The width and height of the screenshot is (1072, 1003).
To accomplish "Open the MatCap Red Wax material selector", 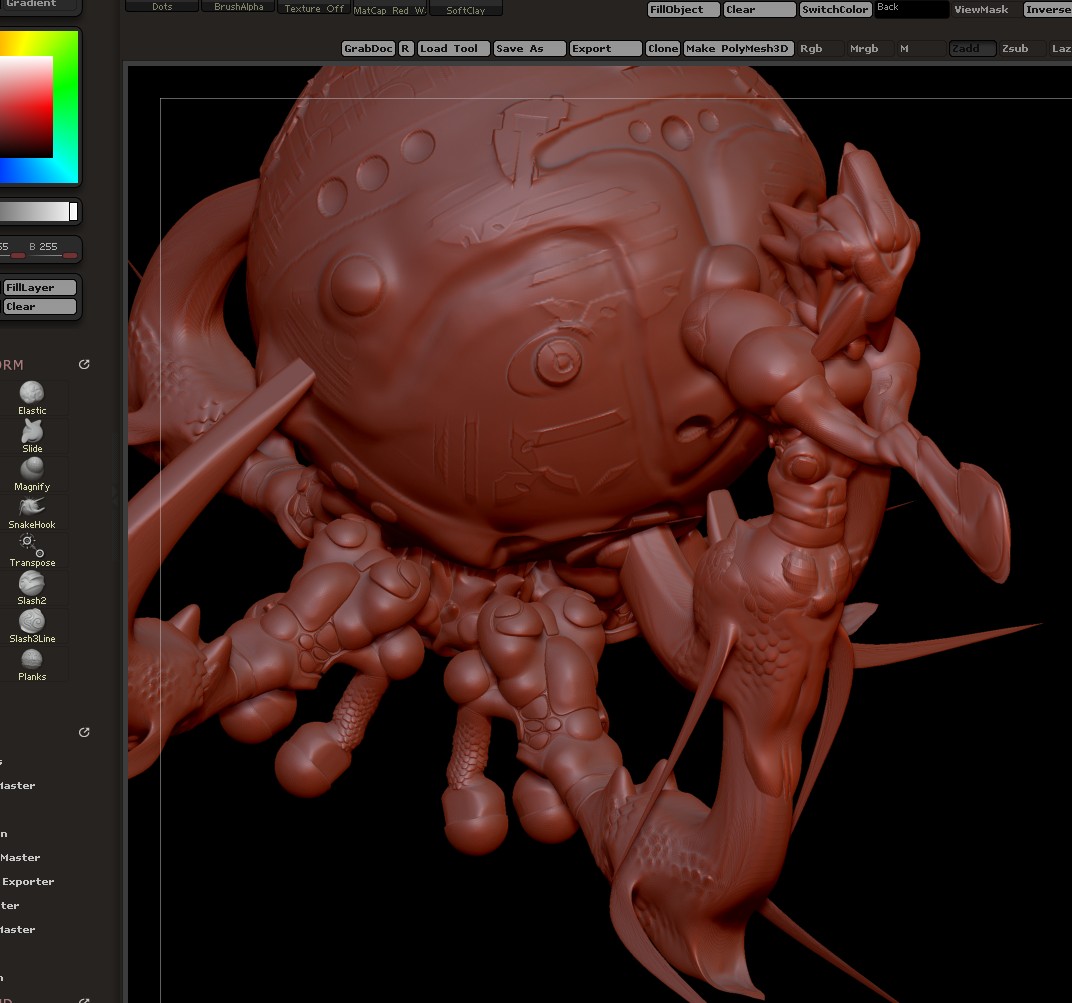I will pyautogui.click(x=390, y=10).
